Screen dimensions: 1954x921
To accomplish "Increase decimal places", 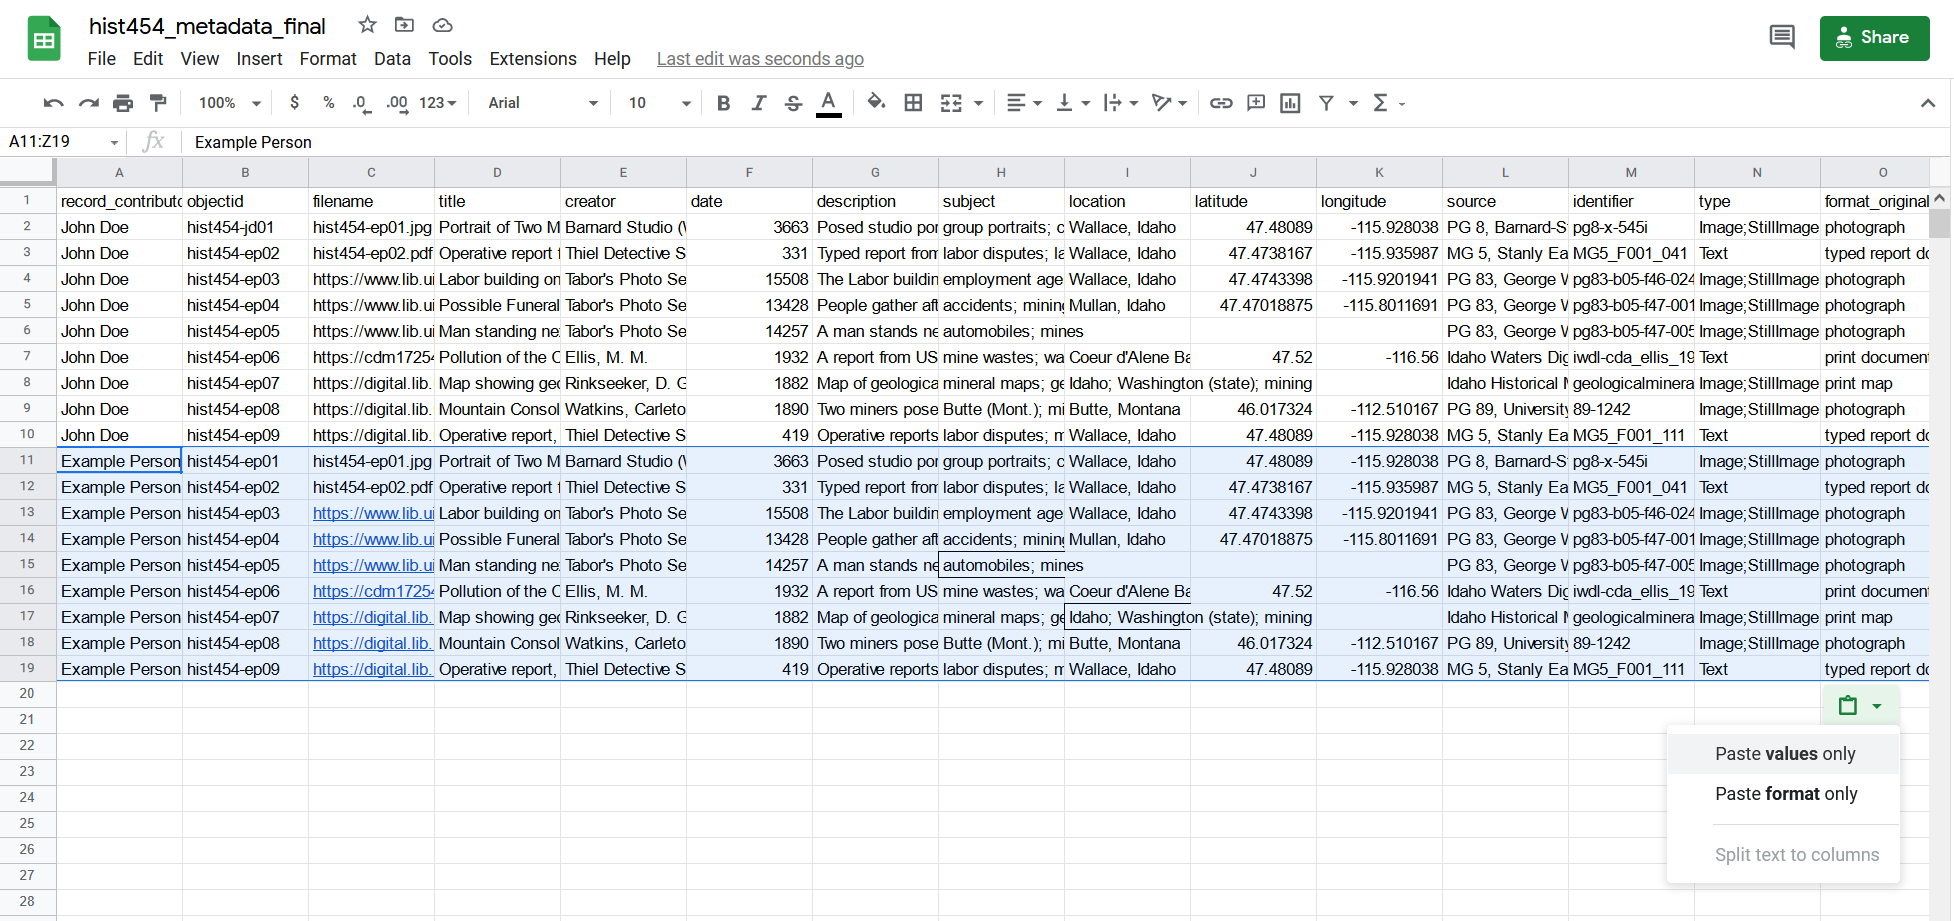I will click(x=397, y=103).
